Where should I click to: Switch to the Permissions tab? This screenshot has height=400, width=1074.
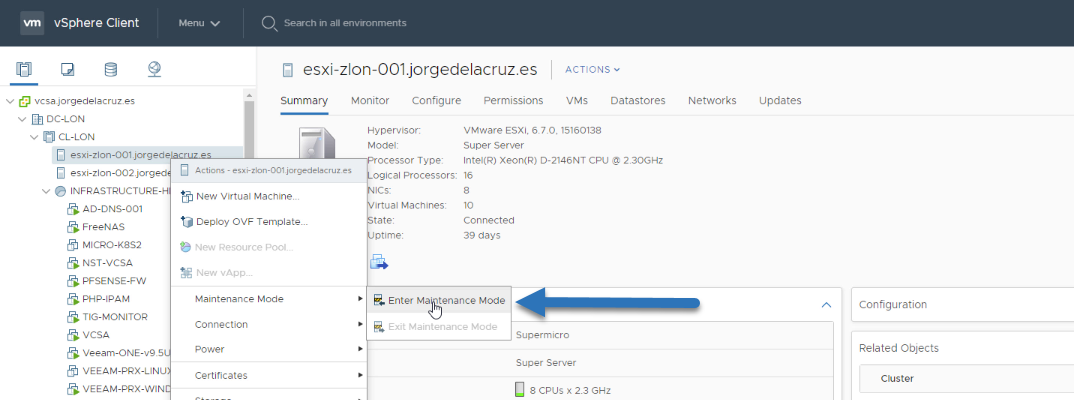[513, 101]
